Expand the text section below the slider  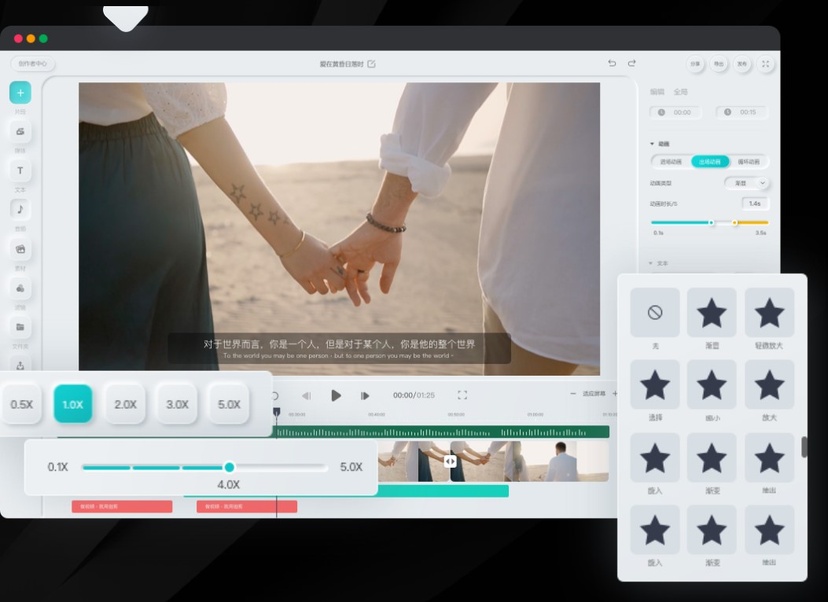pyautogui.click(x=651, y=263)
